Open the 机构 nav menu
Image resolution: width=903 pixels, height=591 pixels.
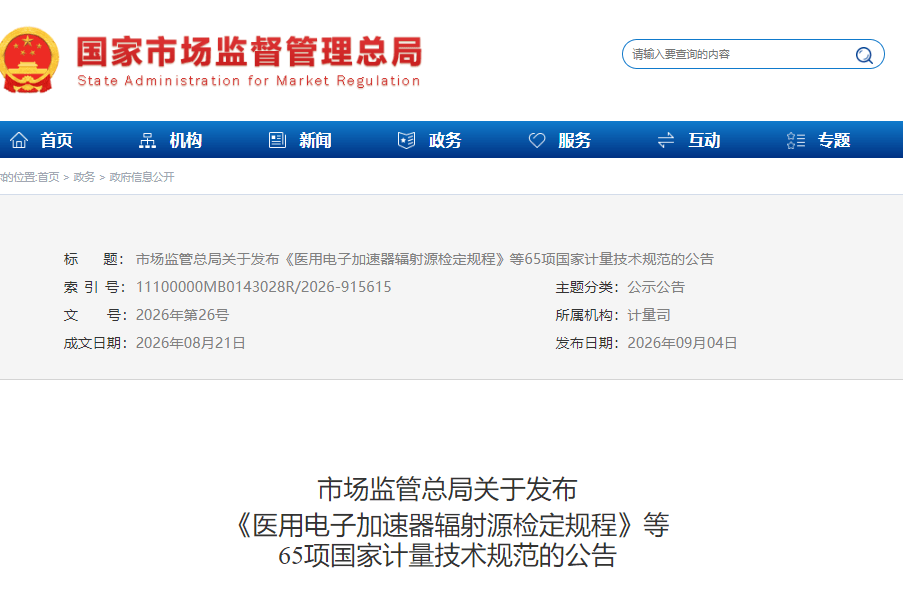point(185,140)
